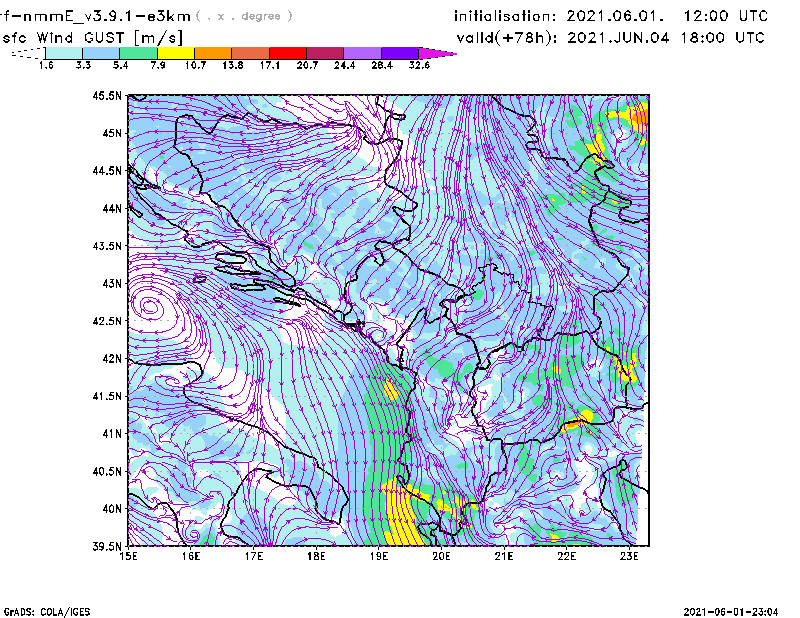Click the 19E longitude label
The width and height of the screenshot is (800, 618).
coord(379,556)
